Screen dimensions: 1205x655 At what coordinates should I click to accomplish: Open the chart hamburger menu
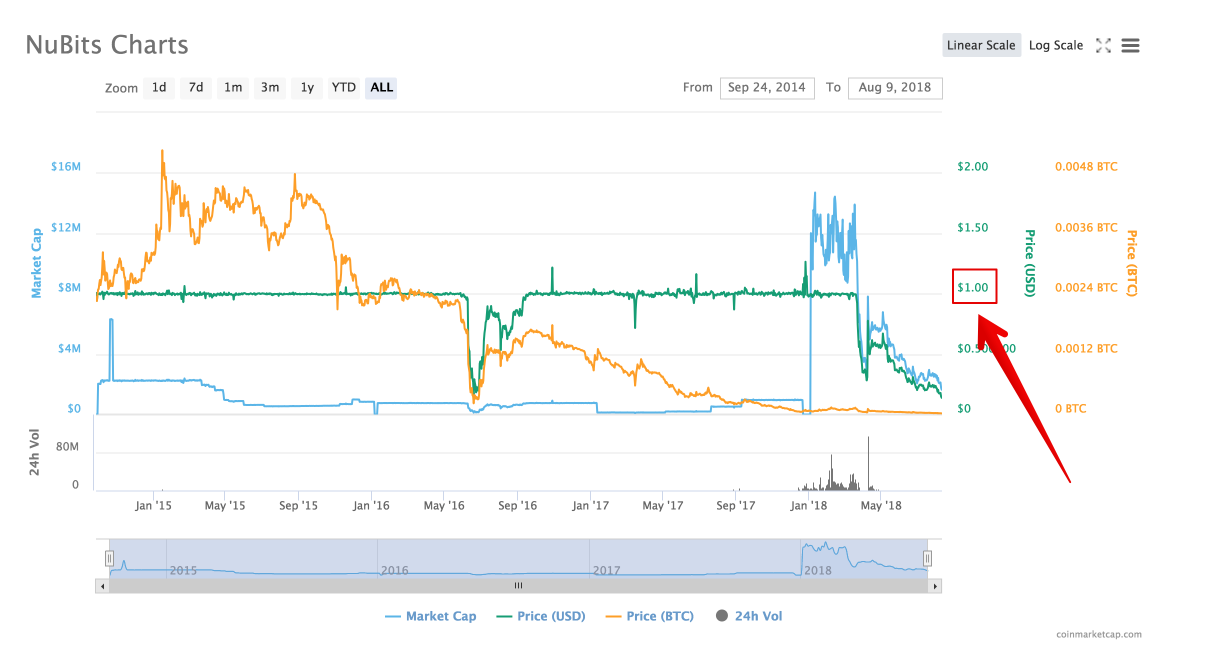pyautogui.click(x=1131, y=45)
